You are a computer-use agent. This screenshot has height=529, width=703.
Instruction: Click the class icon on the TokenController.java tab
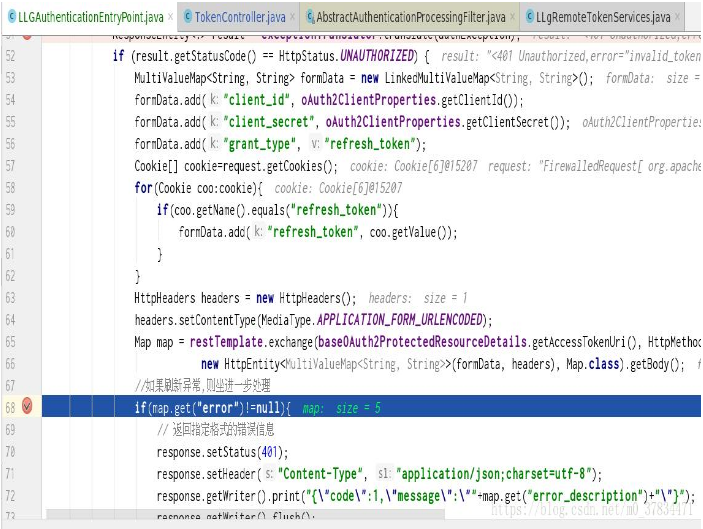click(188, 17)
